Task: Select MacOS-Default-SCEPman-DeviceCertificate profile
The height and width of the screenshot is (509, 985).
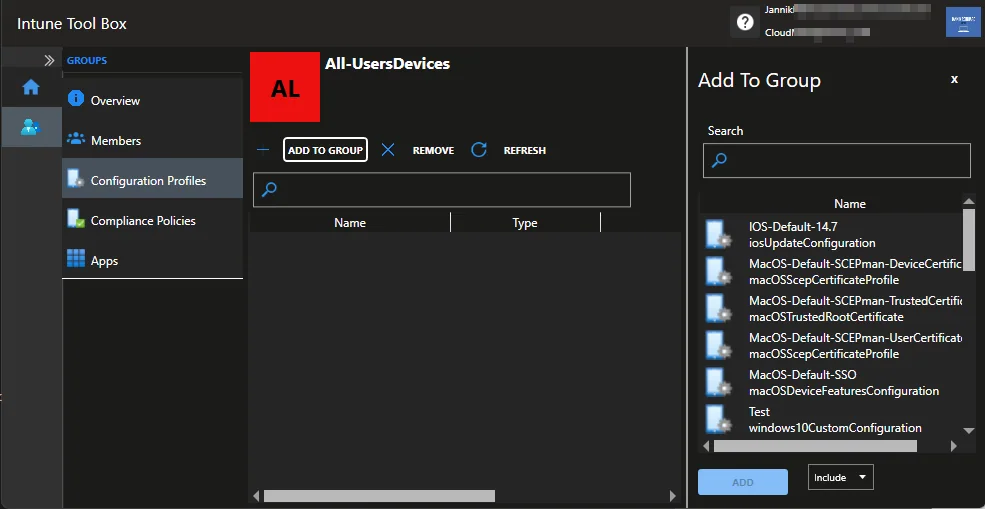Action: pos(830,271)
